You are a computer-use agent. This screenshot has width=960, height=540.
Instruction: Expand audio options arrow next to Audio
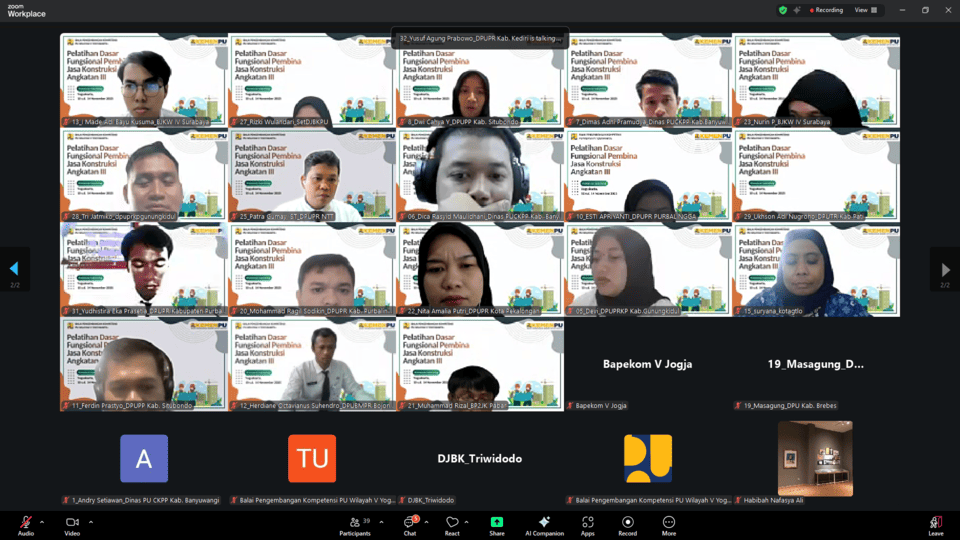point(44,521)
